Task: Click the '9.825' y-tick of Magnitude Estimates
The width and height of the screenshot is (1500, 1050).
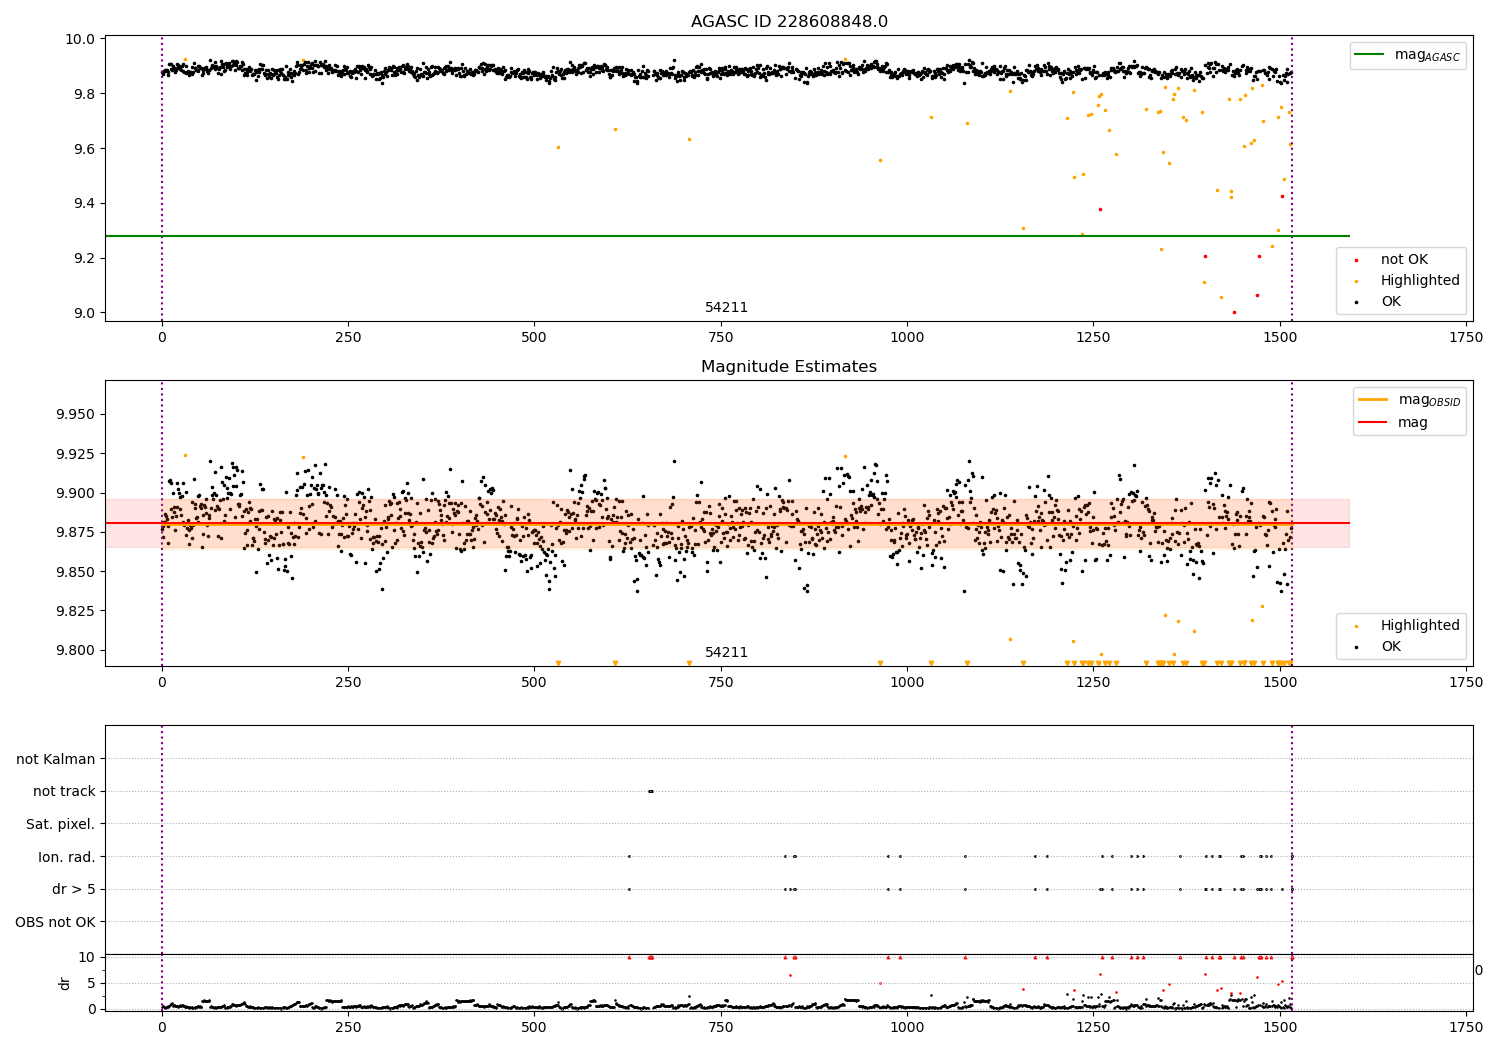Action: (76, 611)
